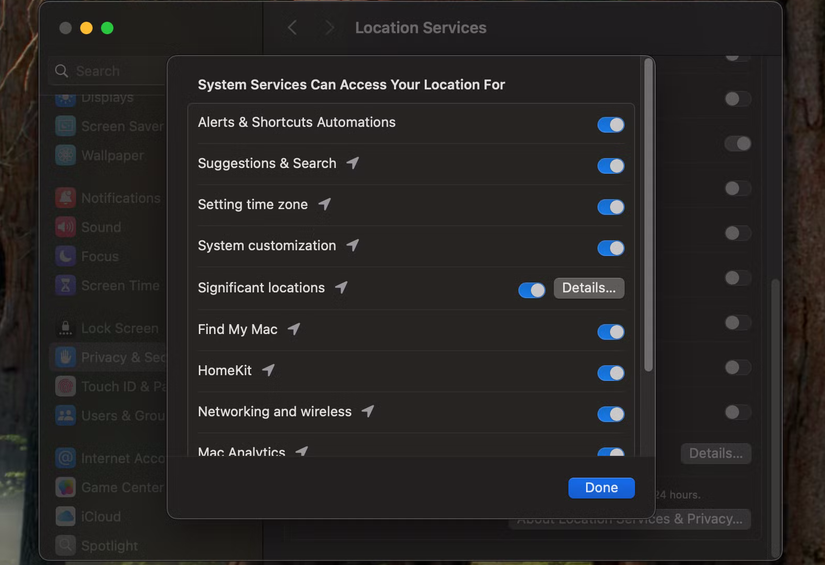Click the Spotlight sidebar icon
The image size is (825, 565).
click(x=65, y=546)
